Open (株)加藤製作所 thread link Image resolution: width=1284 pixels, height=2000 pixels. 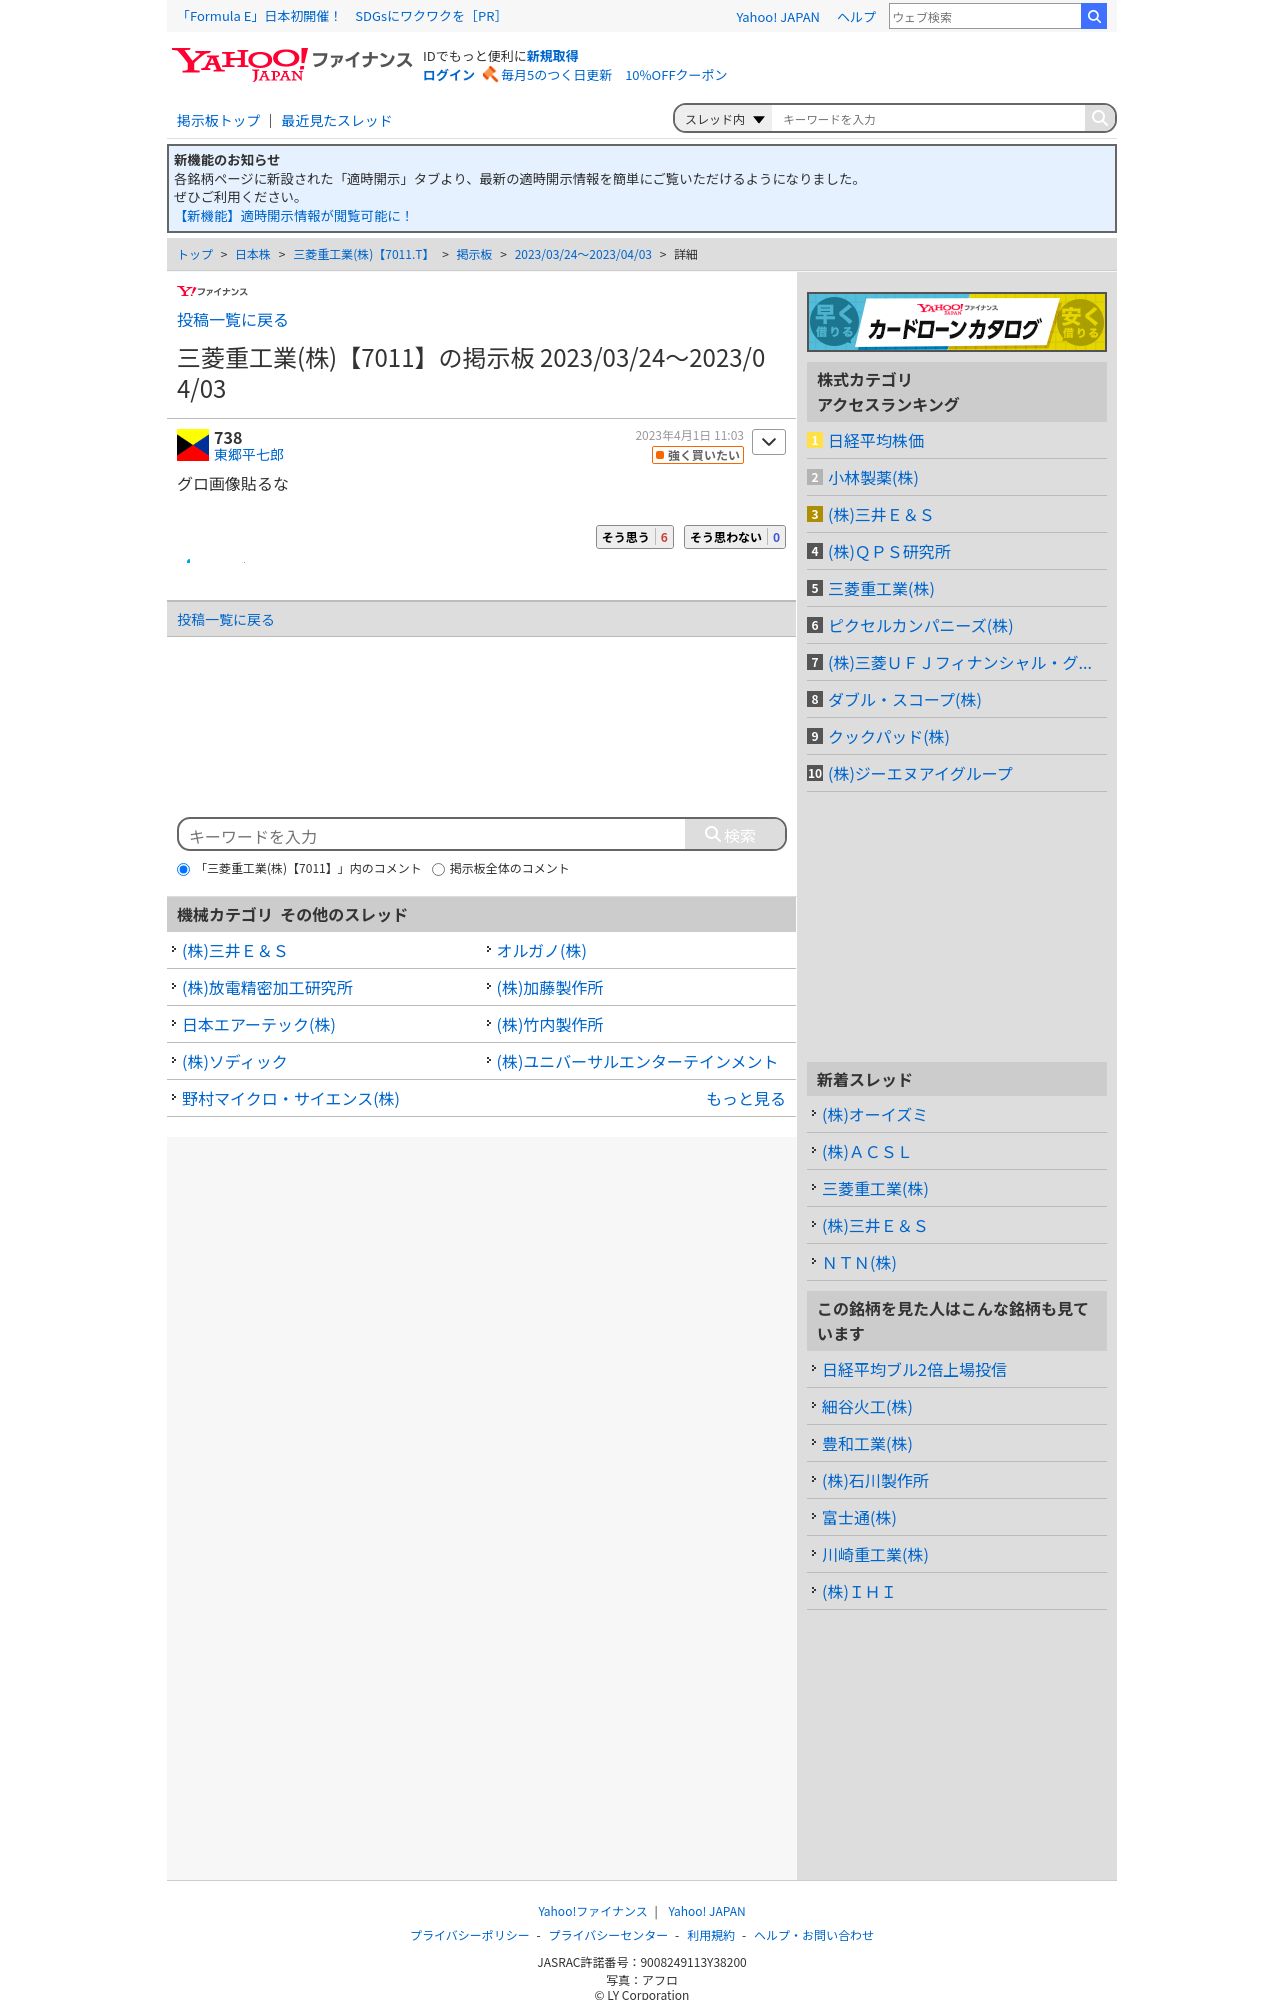550,988
